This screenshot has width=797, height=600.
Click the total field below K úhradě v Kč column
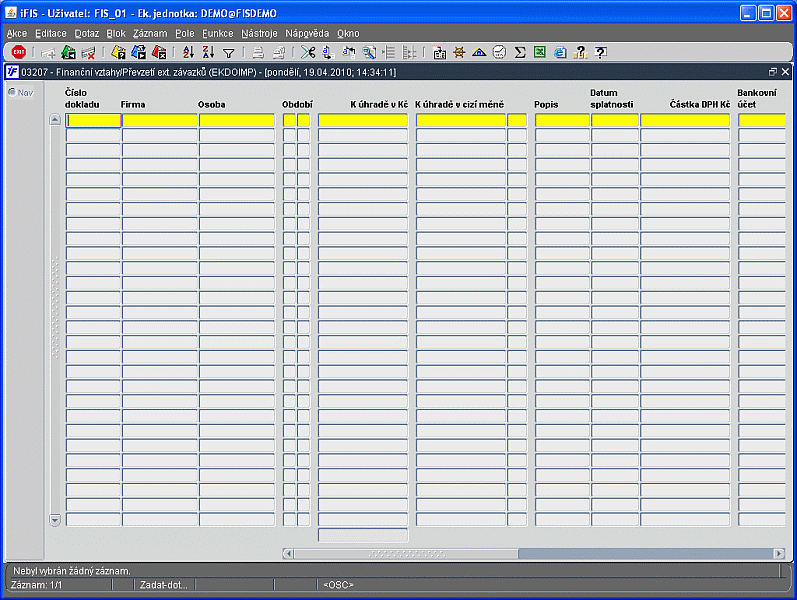click(363, 534)
